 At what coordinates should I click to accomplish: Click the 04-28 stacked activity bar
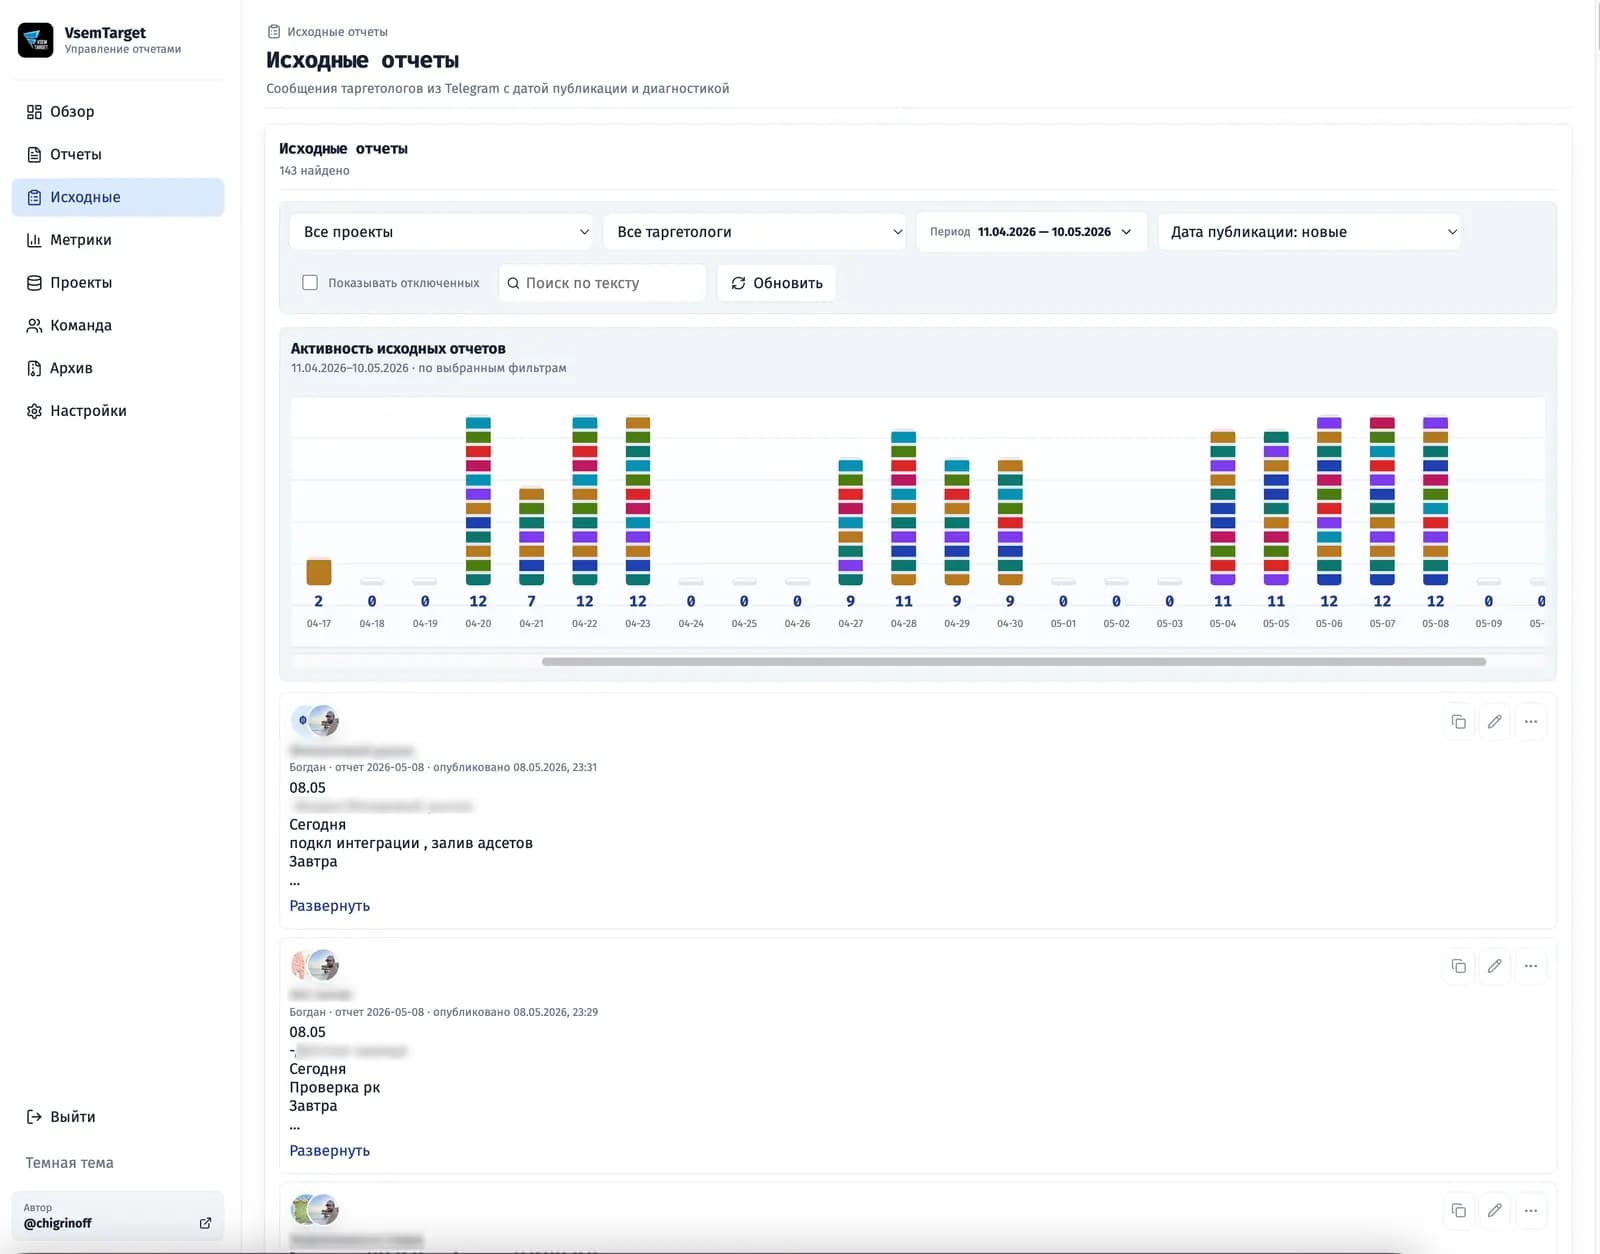pos(904,508)
